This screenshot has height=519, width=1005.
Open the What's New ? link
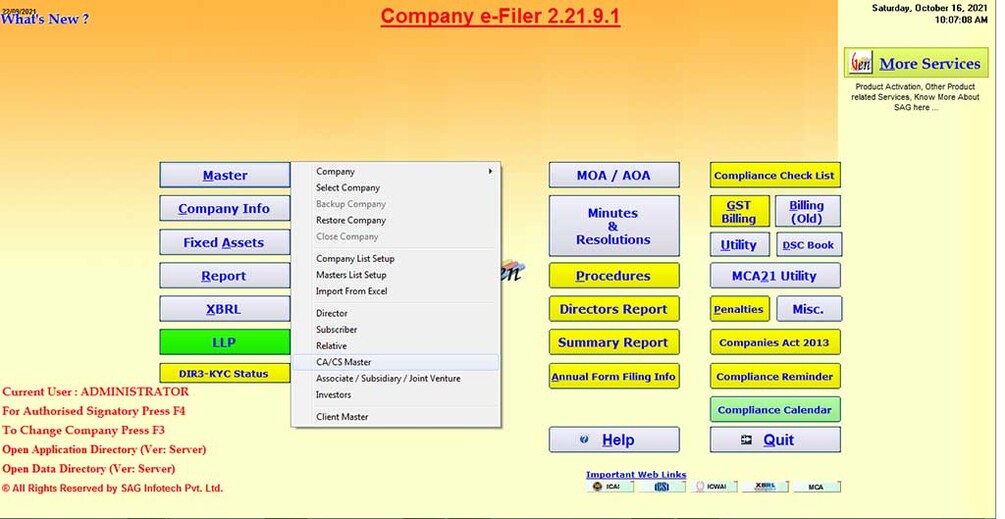click(x=44, y=19)
